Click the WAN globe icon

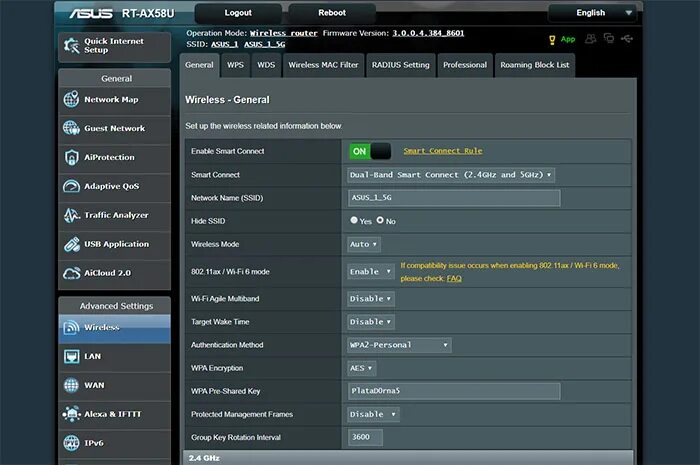coord(71,385)
